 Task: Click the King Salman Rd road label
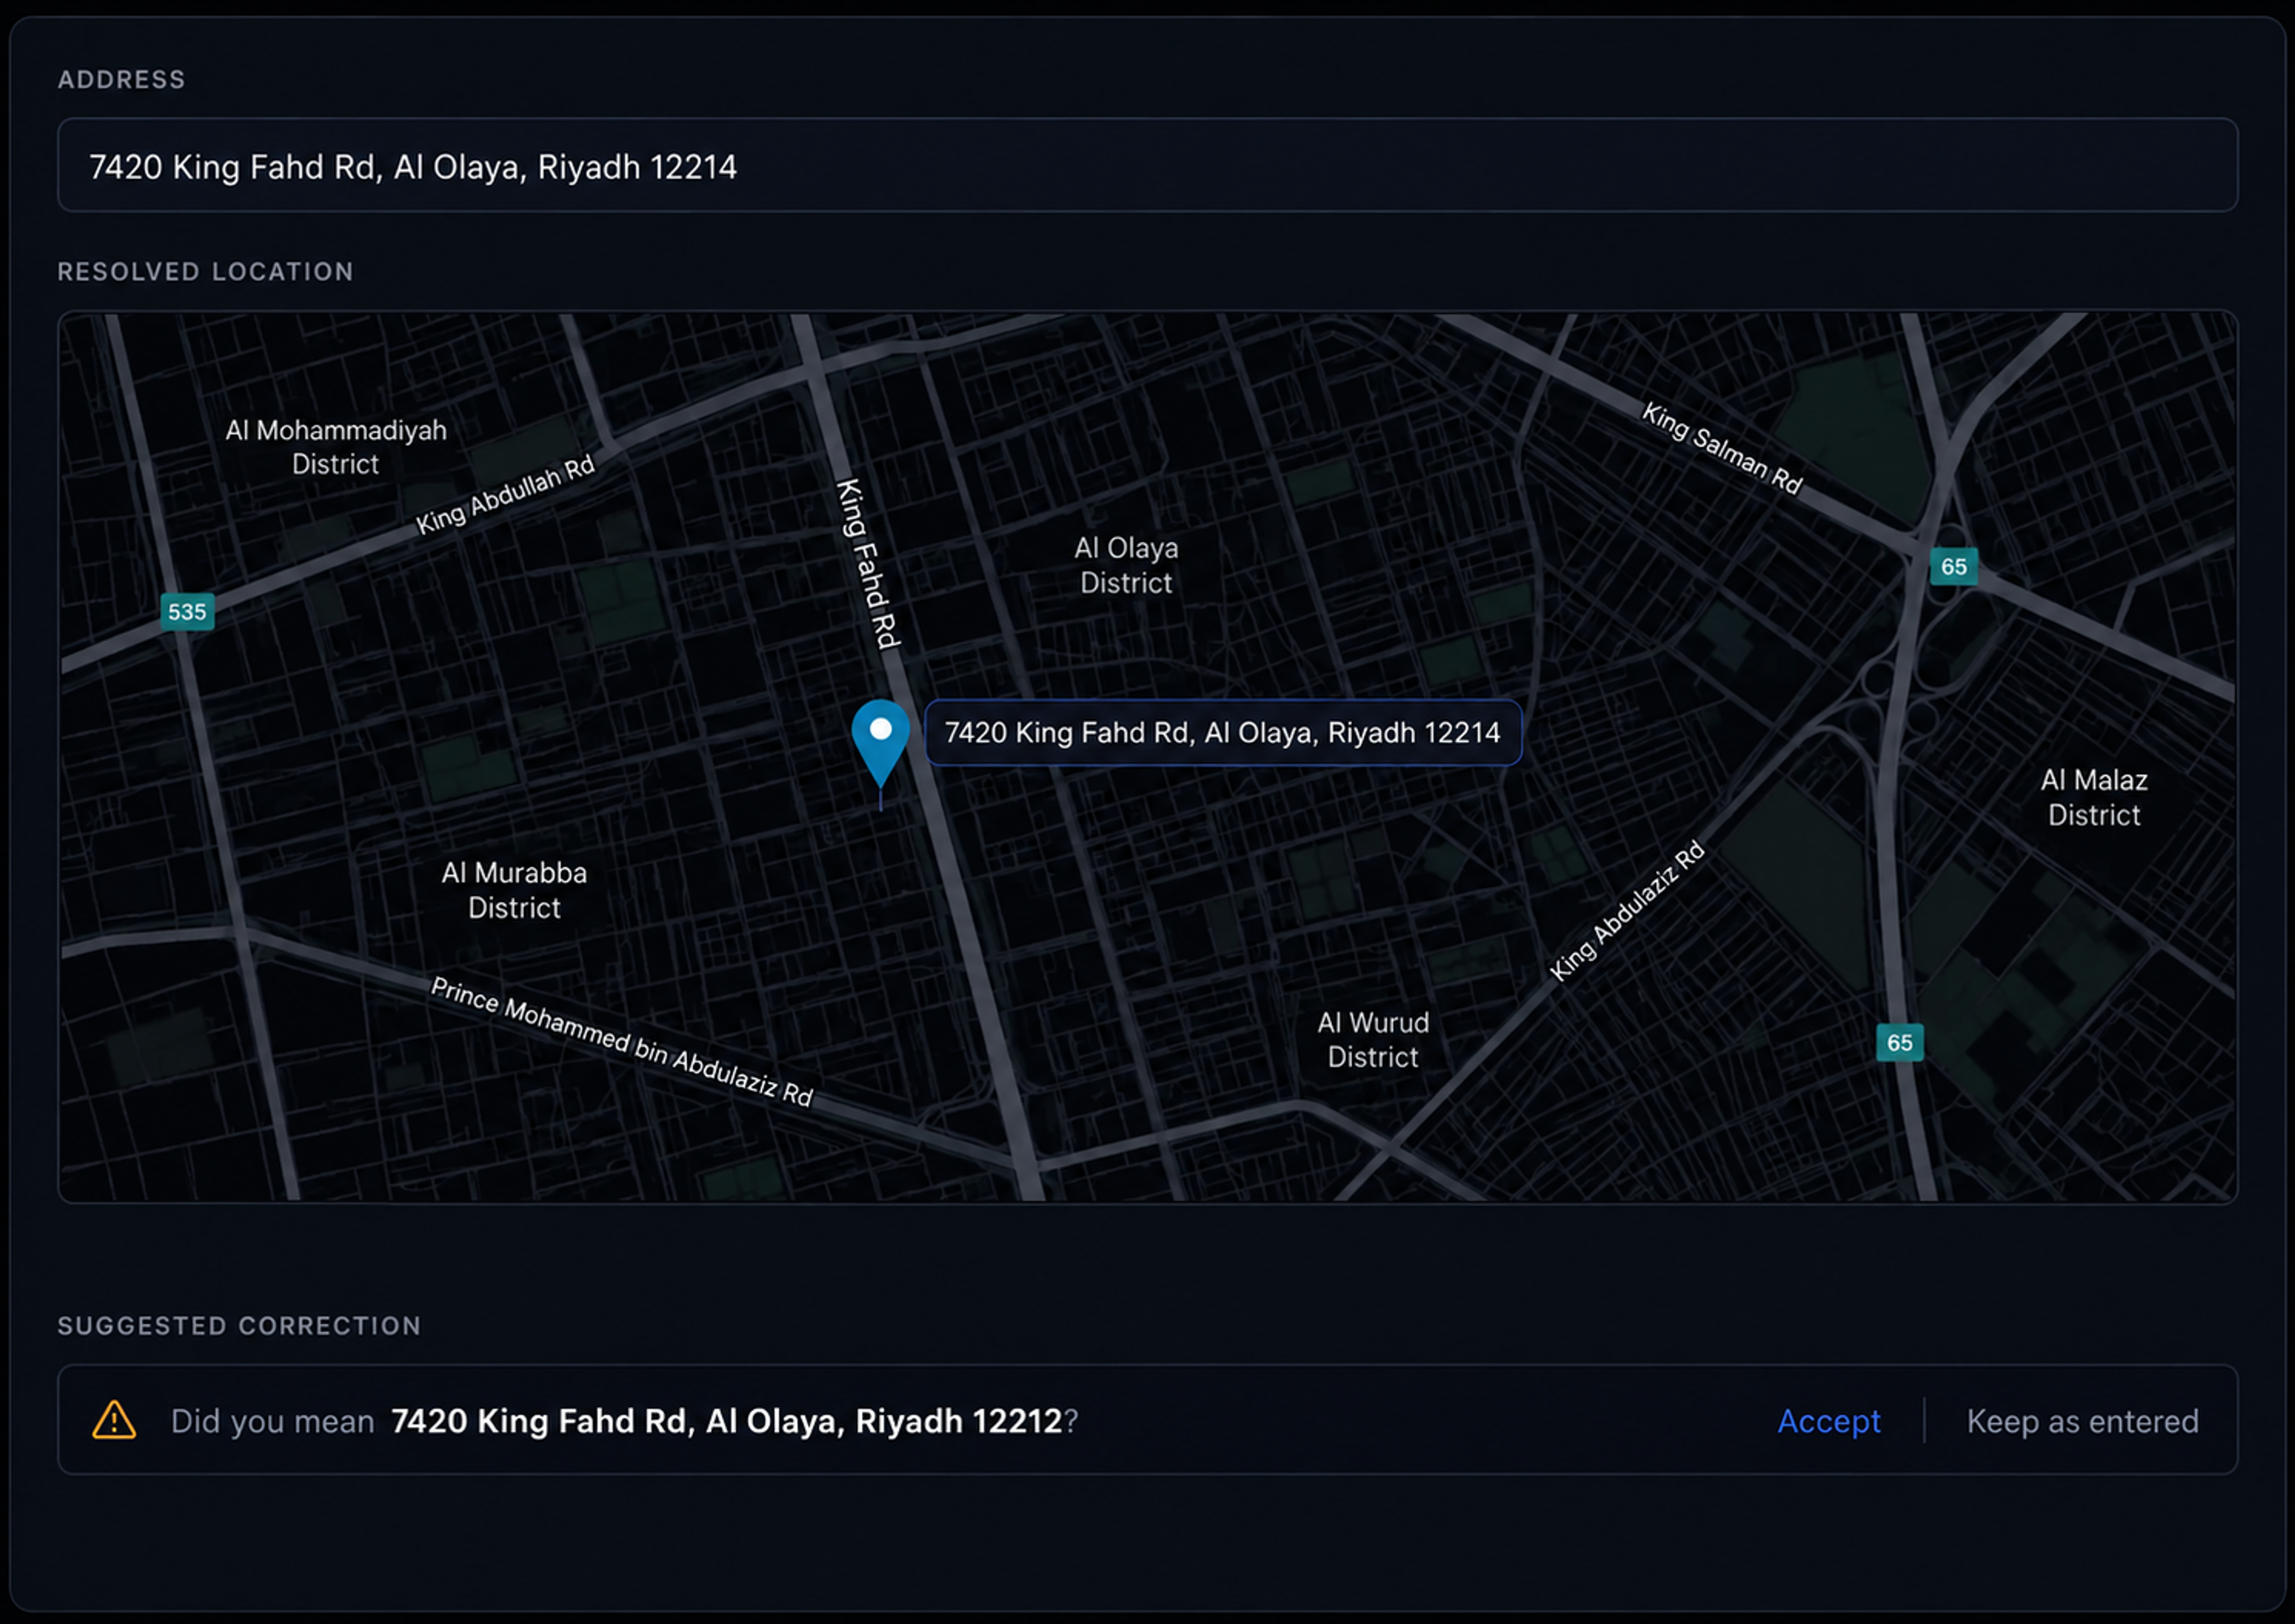pos(1722,448)
